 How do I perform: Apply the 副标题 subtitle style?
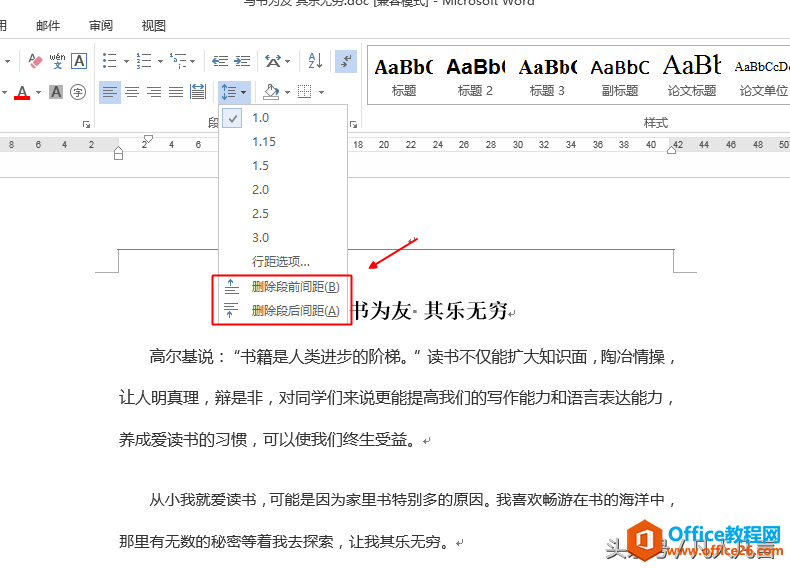point(620,77)
